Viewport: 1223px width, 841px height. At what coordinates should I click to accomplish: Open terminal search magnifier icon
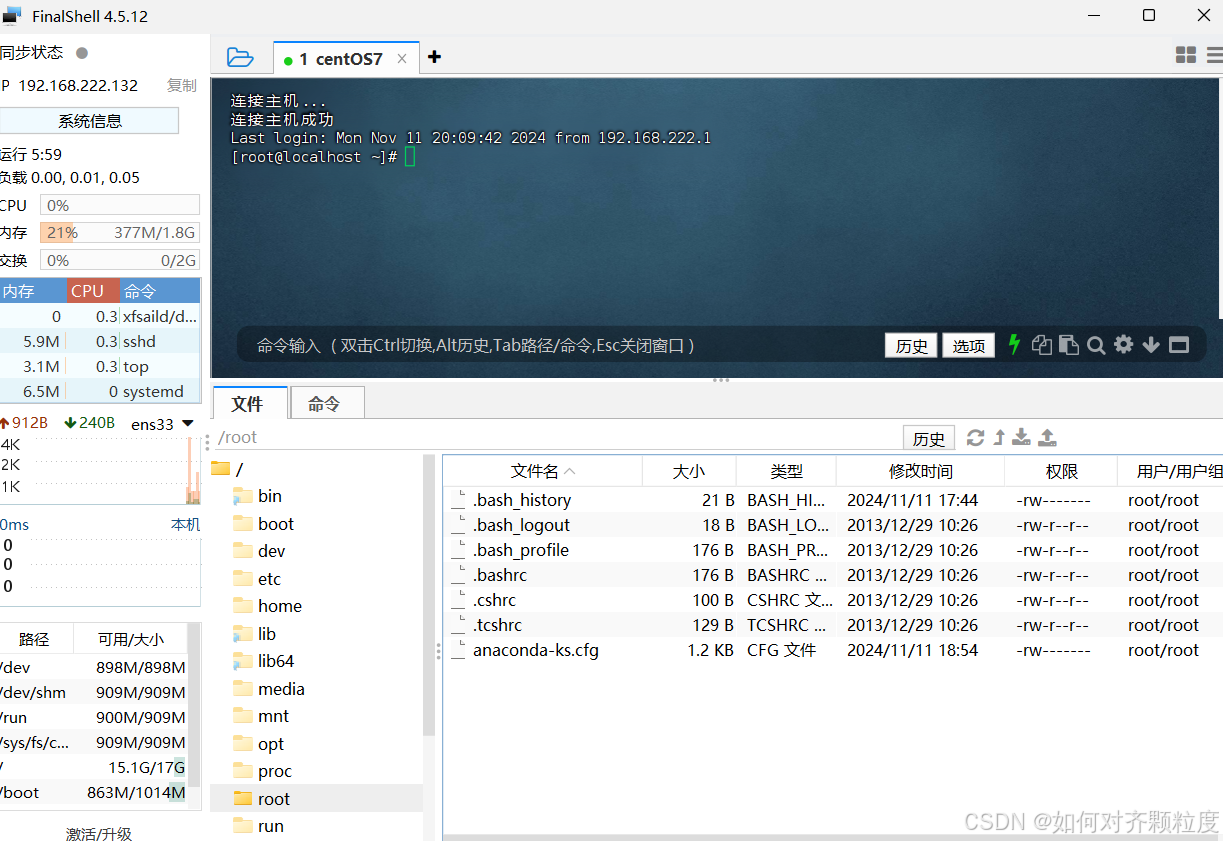1096,345
